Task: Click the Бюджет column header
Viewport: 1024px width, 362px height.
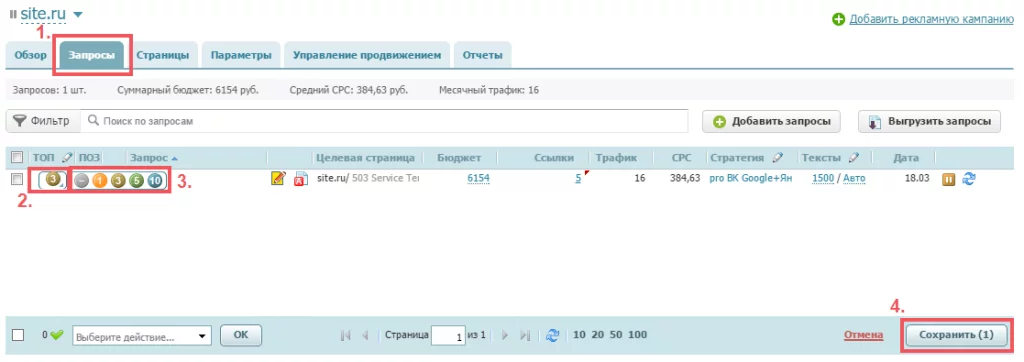Action: [x=460, y=157]
